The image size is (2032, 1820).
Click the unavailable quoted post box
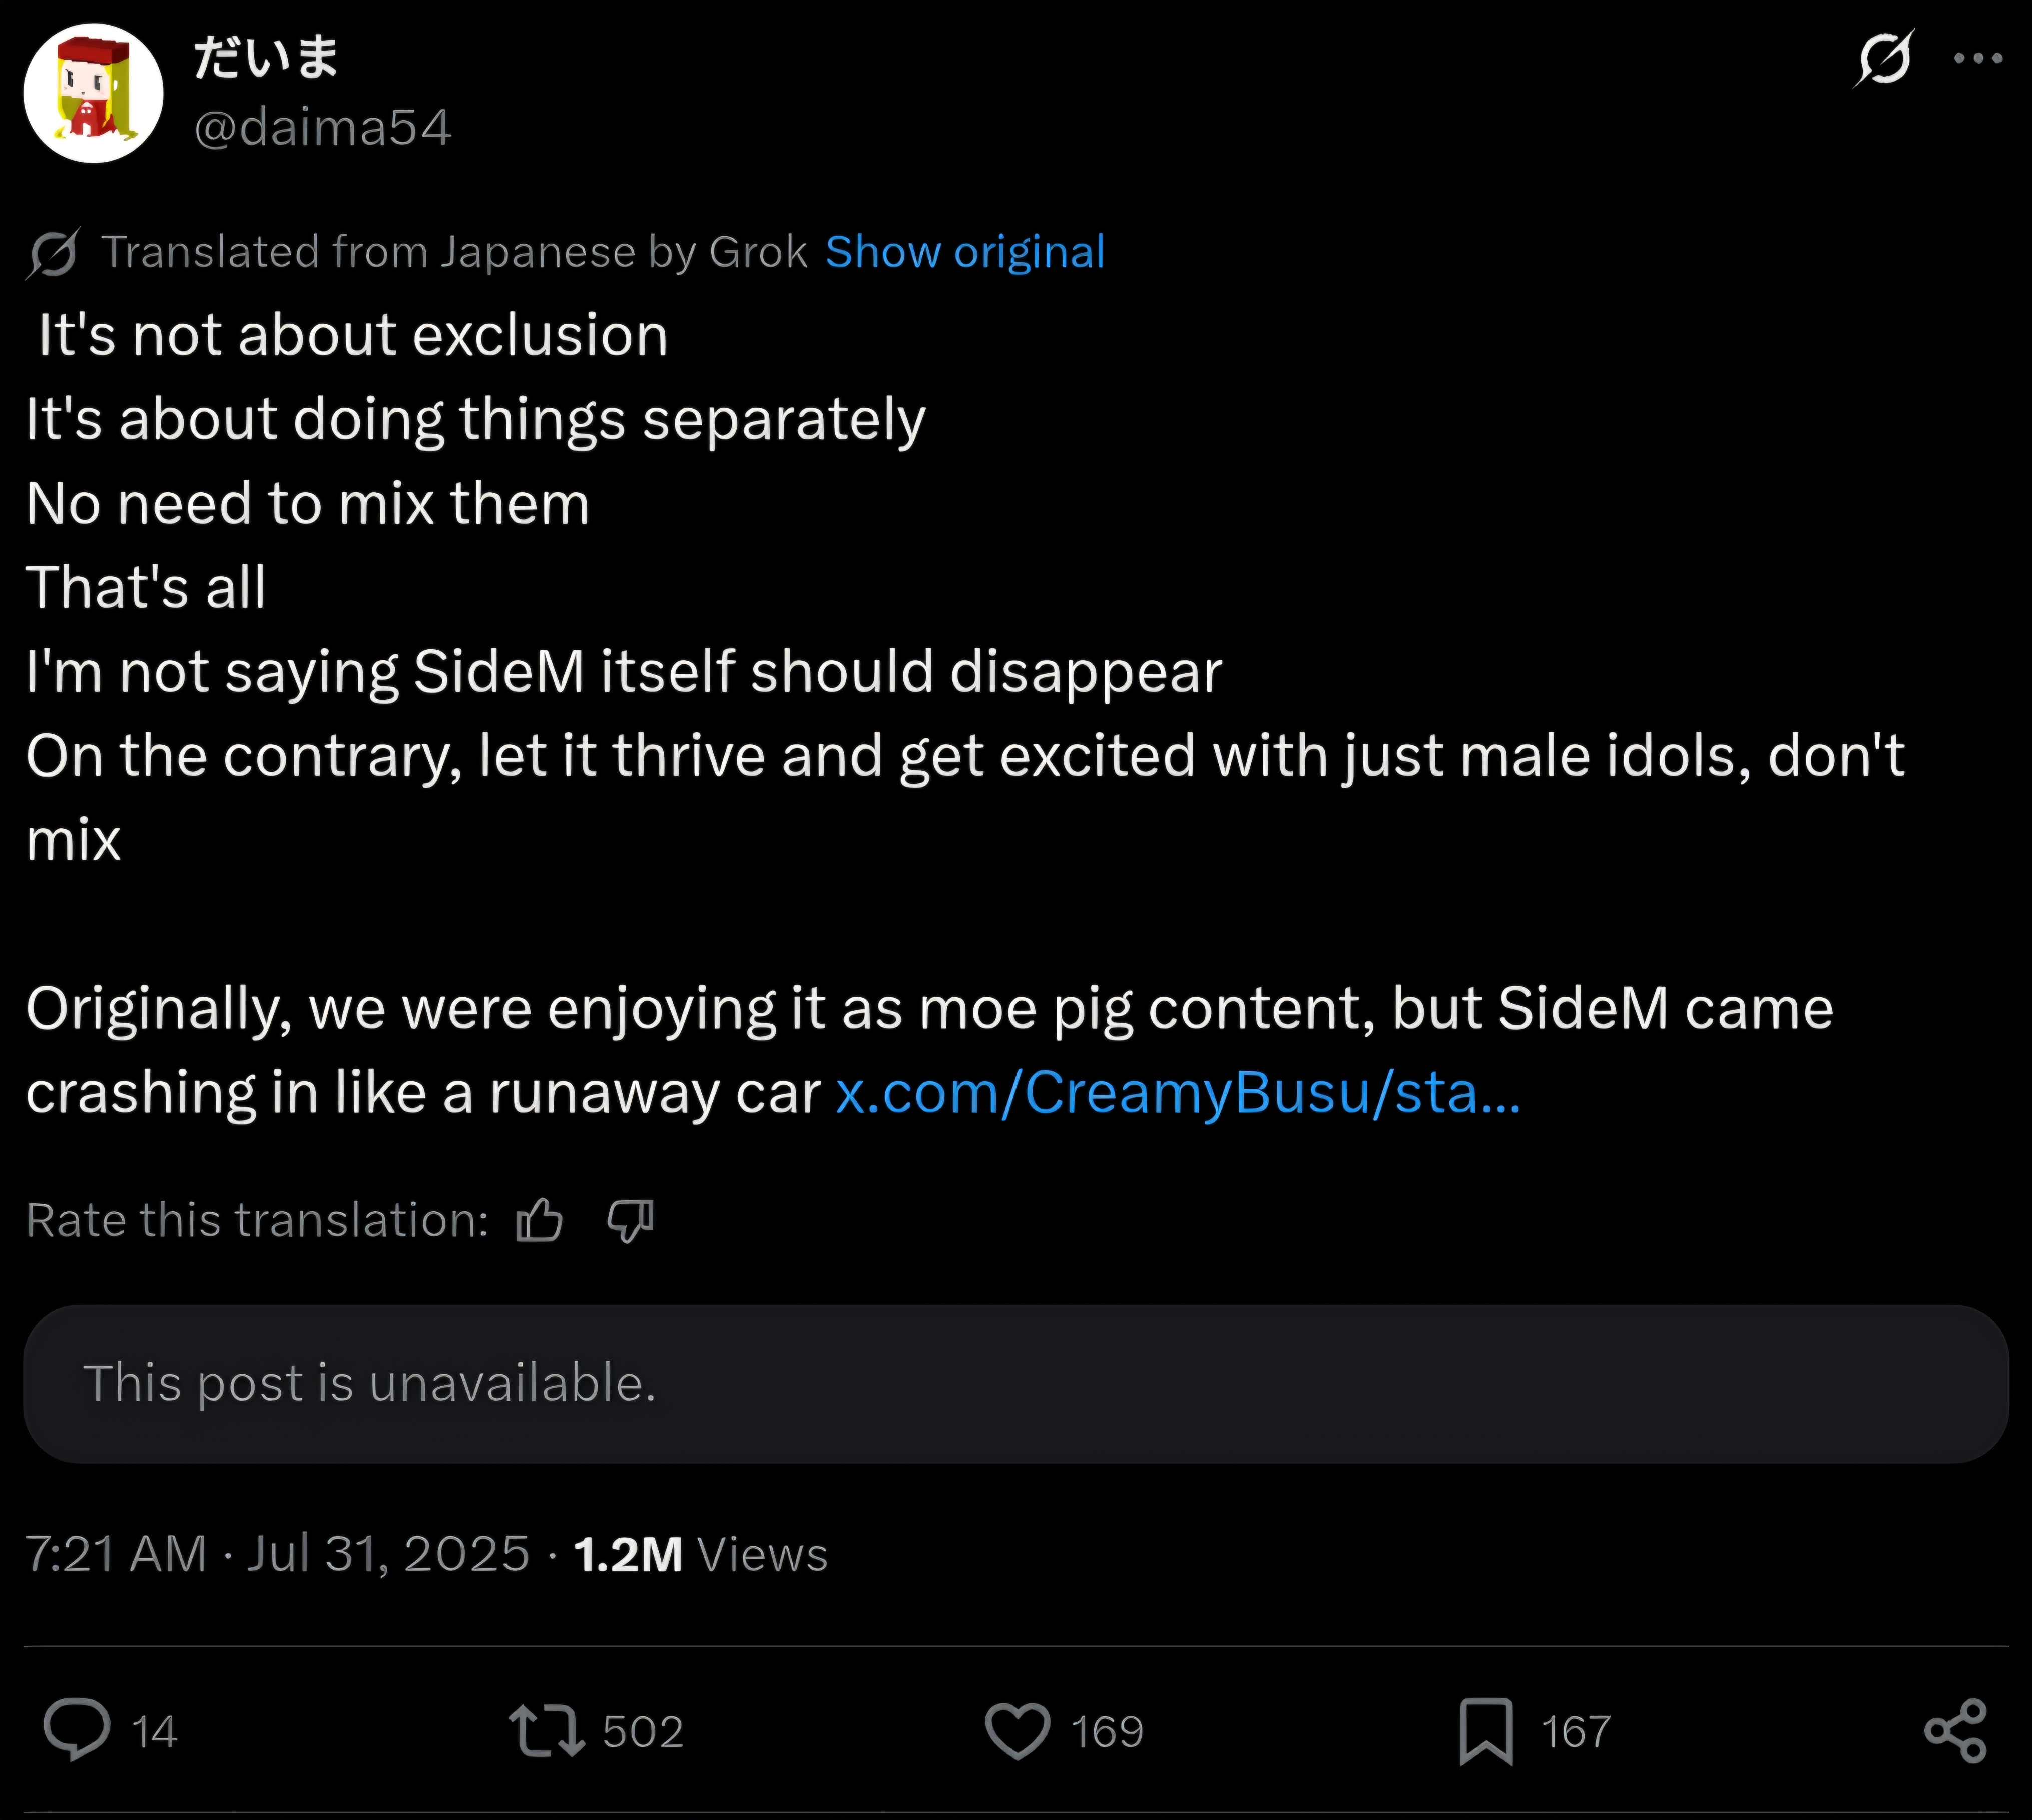tap(1016, 1384)
